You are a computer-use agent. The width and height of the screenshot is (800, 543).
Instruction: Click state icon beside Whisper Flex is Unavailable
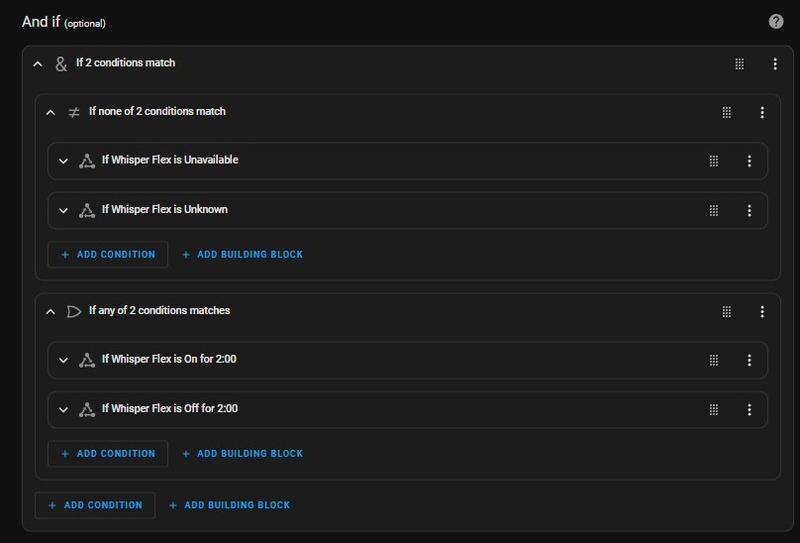click(87, 161)
